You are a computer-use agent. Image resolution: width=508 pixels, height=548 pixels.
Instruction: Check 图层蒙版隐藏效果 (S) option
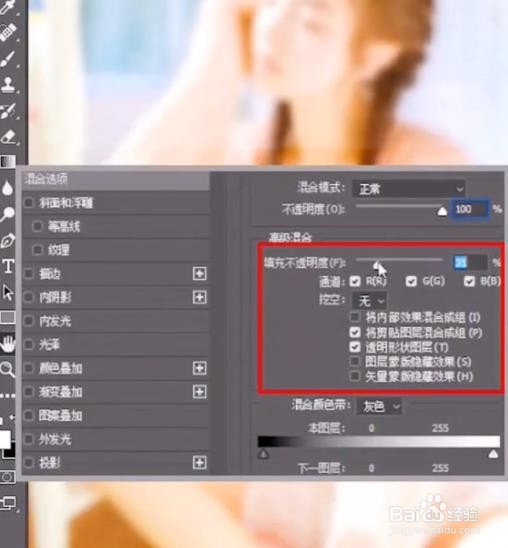[355, 361]
